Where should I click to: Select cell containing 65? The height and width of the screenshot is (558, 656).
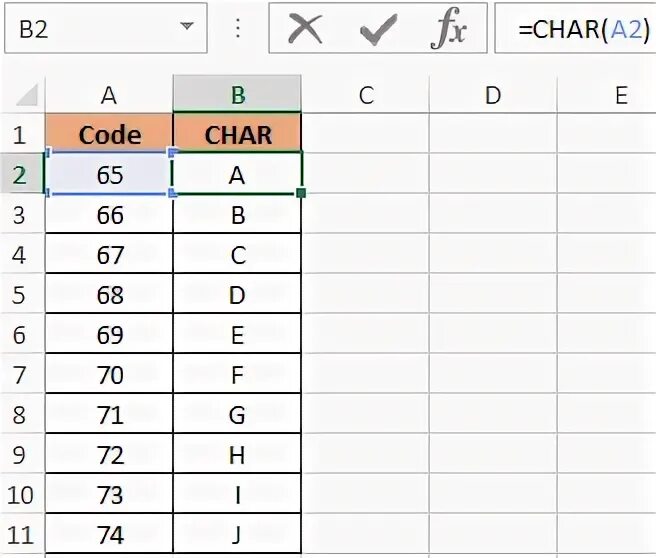[109, 173]
